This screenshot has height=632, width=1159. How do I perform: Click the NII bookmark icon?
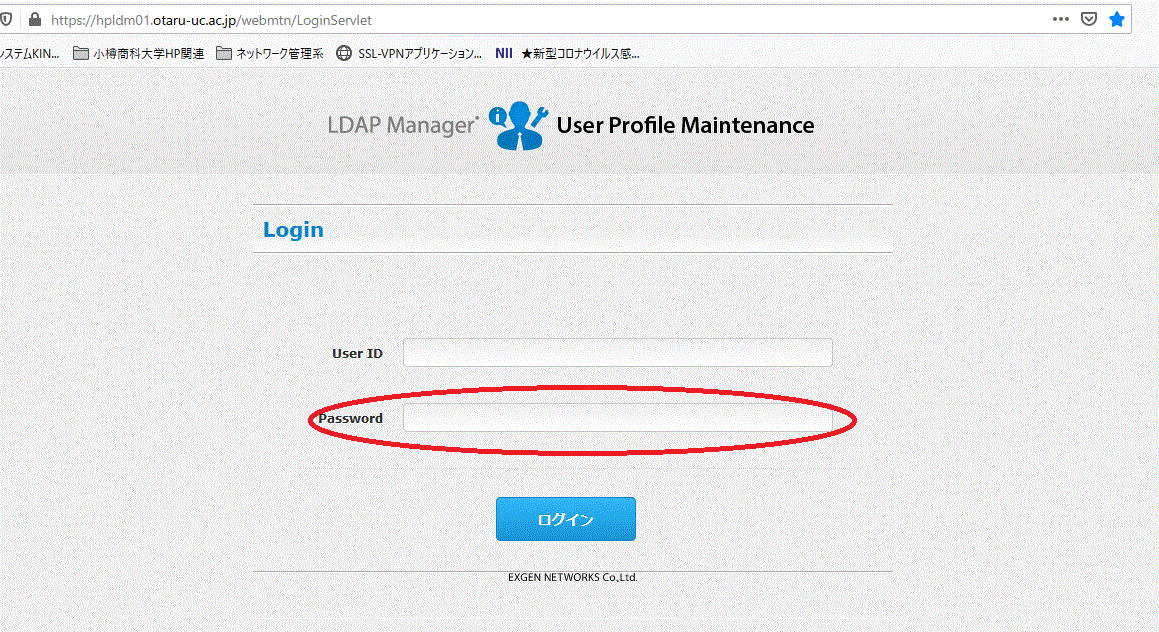pyautogui.click(x=504, y=54)
